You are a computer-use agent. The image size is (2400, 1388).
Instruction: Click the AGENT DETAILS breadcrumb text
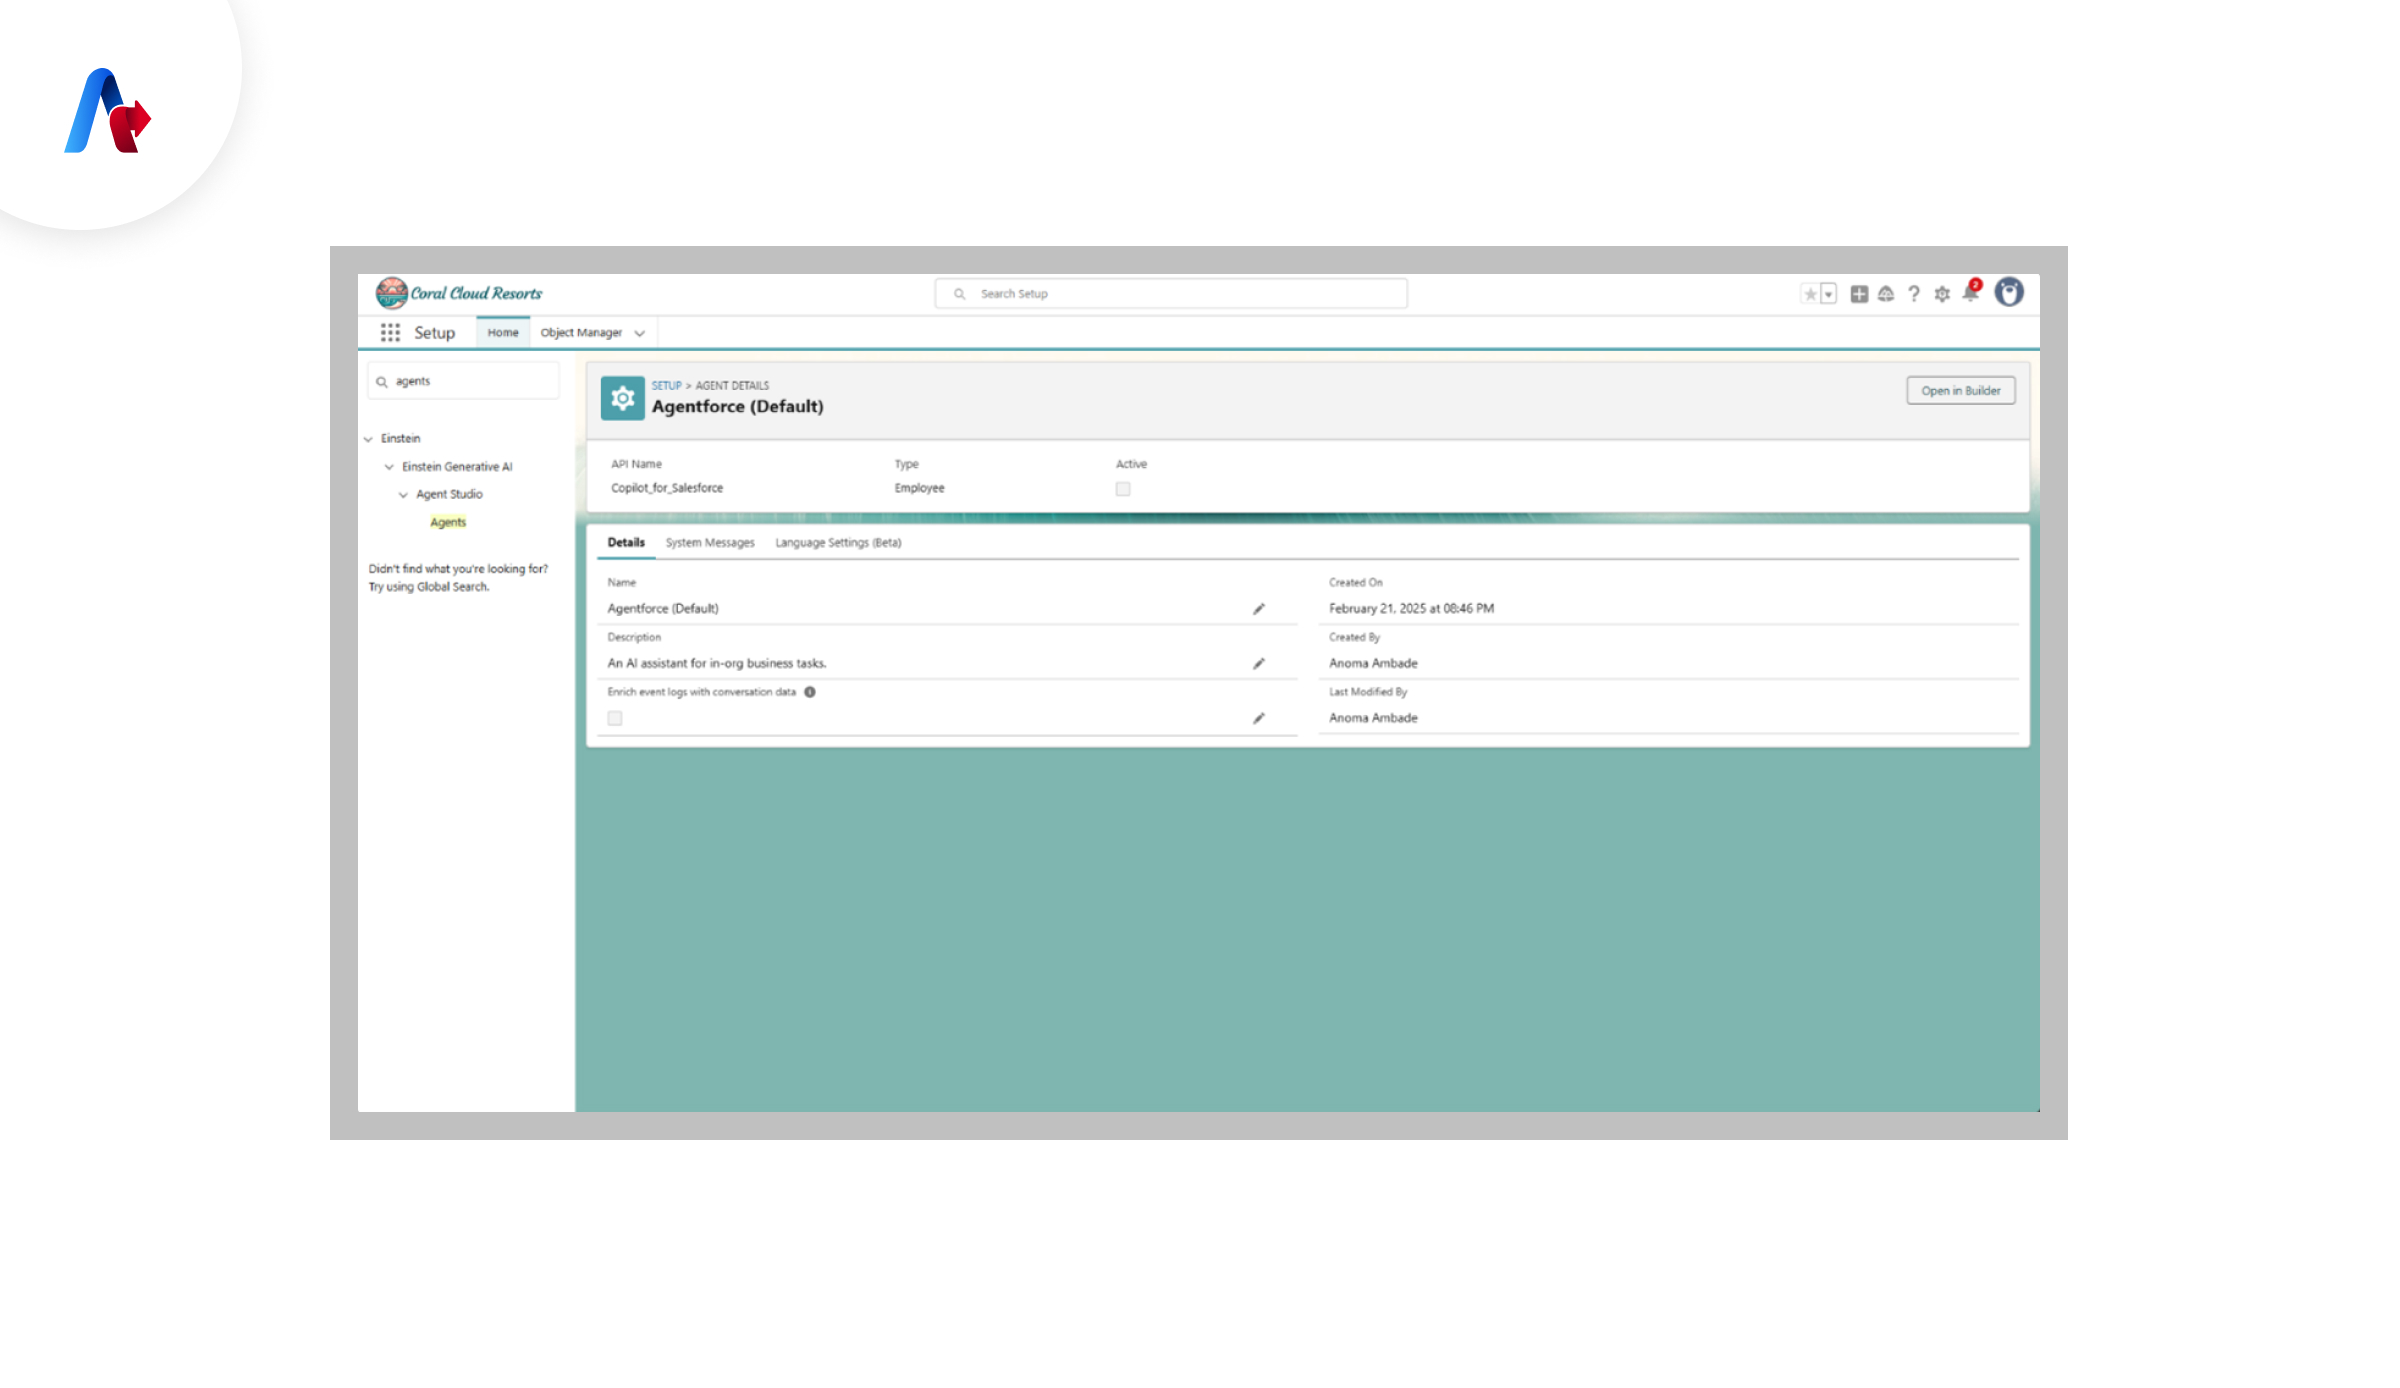(x=732, y=386)
